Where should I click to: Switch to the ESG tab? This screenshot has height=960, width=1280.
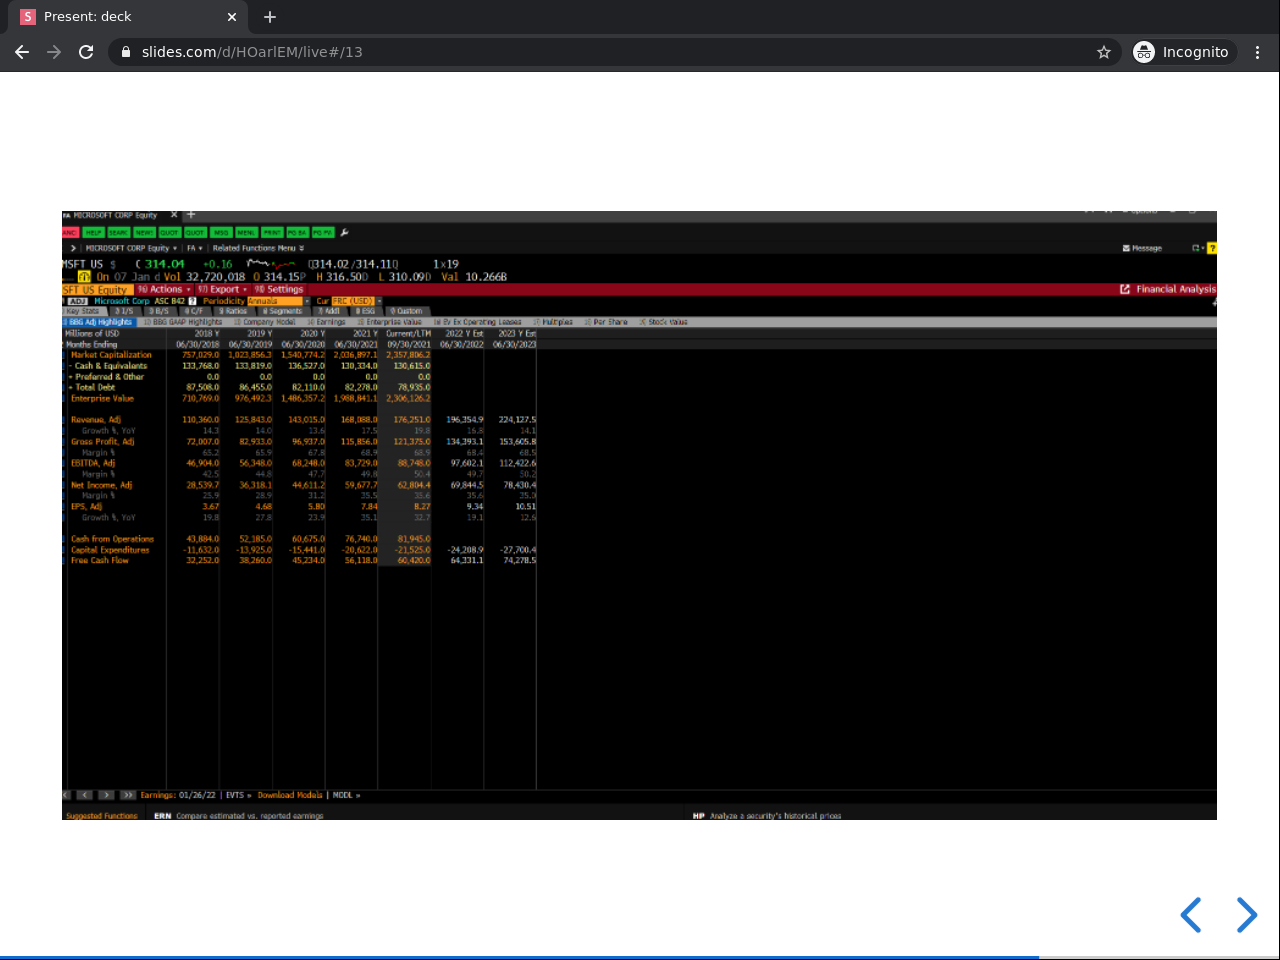click(x=365, y=311)
